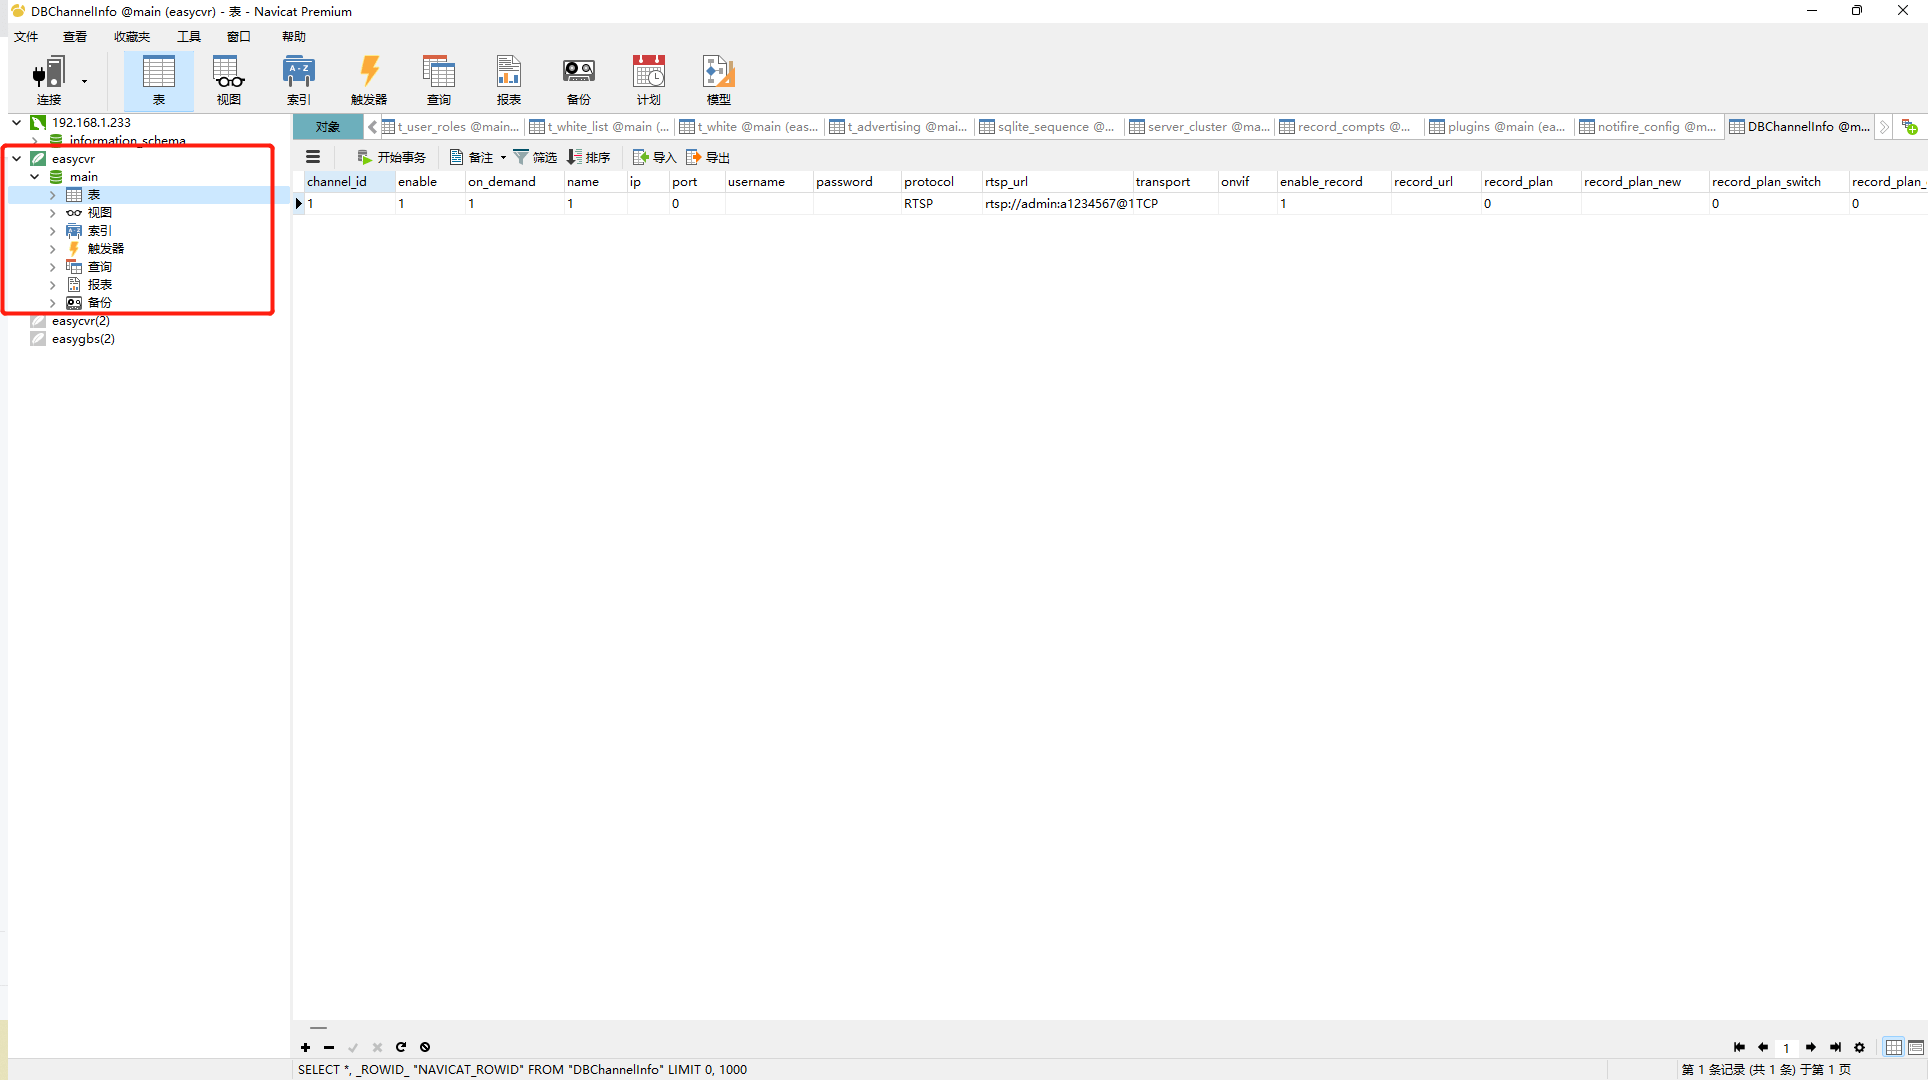This screenshot has width=1928, height=1080.
Task: Toggle the 筛选 (Filter) button
Action: tap(535, 157)
